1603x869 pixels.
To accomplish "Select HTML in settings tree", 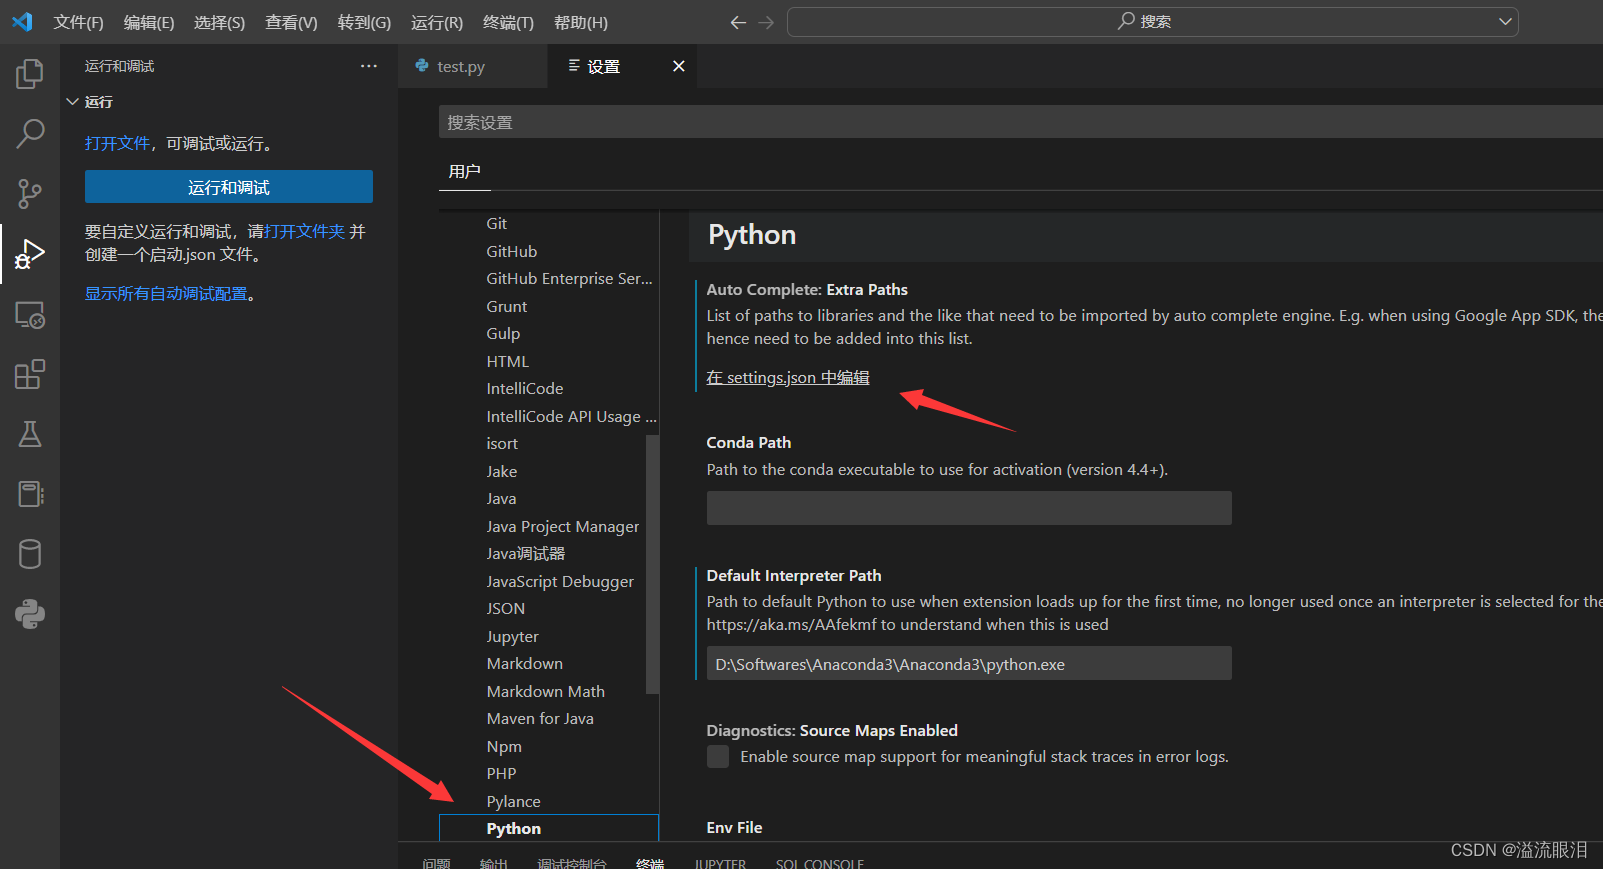I will tap(508, 361).
